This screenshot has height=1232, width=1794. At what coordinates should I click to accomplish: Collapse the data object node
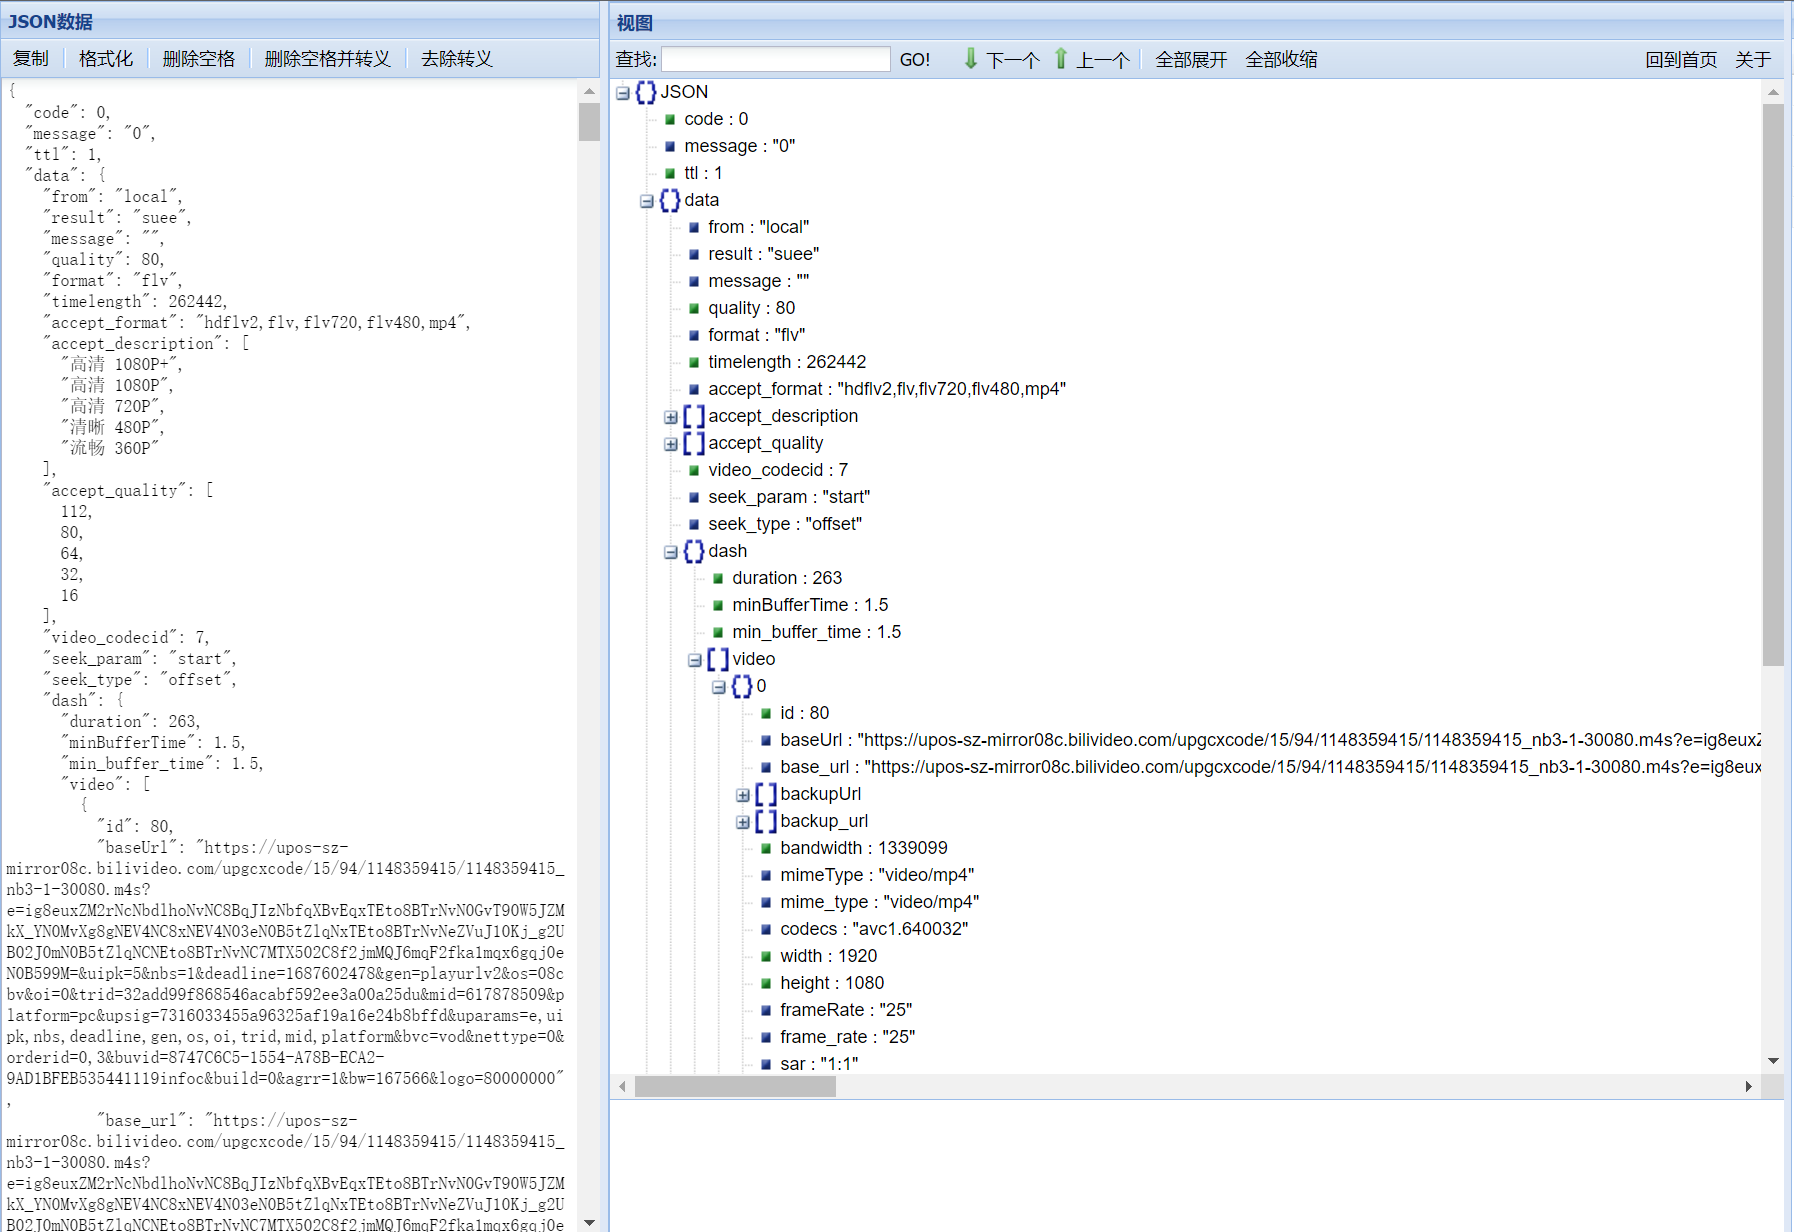point(647,201)
